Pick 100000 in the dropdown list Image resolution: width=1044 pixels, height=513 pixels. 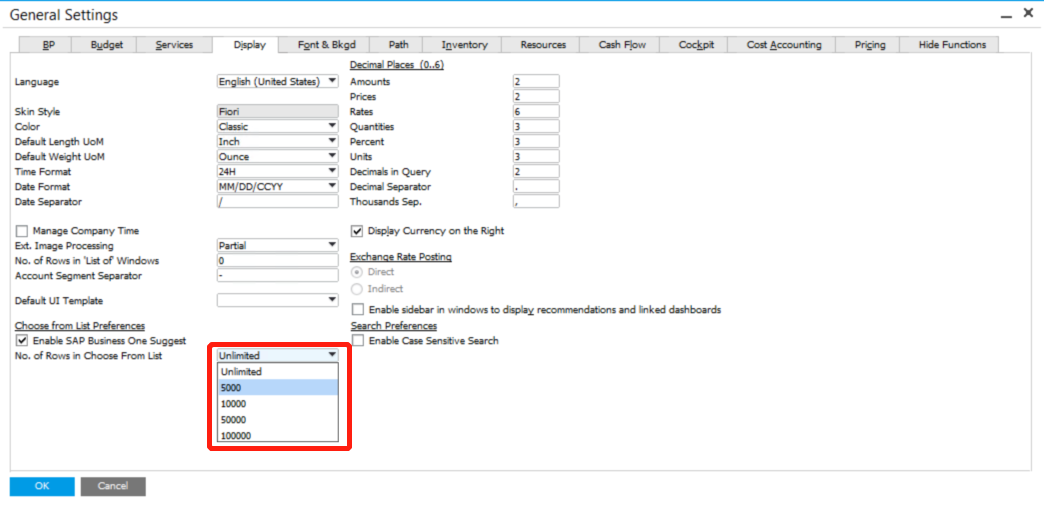tap(278, 436)
